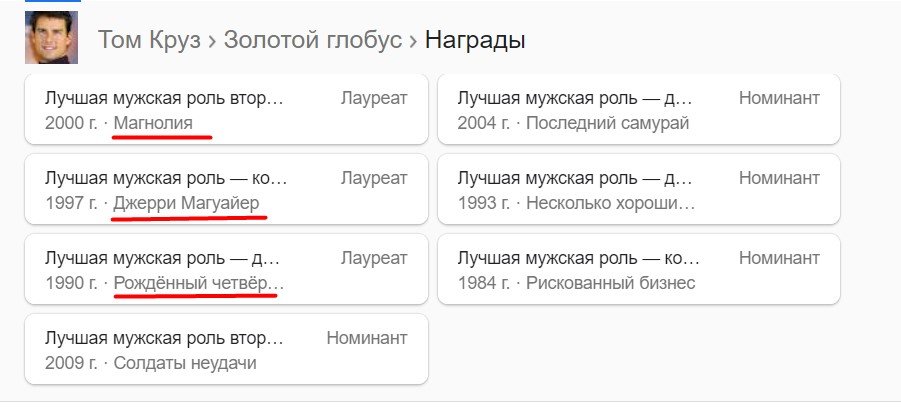Click the truncated Несколько хороши… film name
This screenshot has height=409, width=901.
click(610, 203)
